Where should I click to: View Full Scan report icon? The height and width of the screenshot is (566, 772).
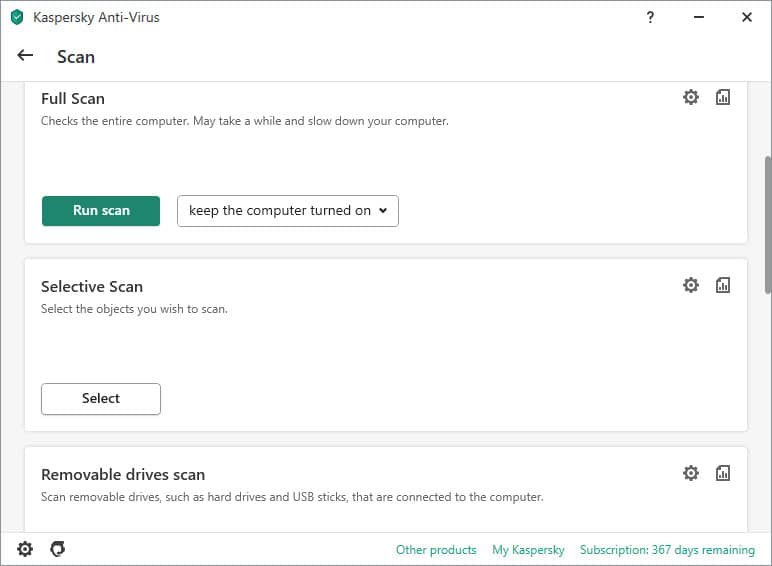[723, 97]
